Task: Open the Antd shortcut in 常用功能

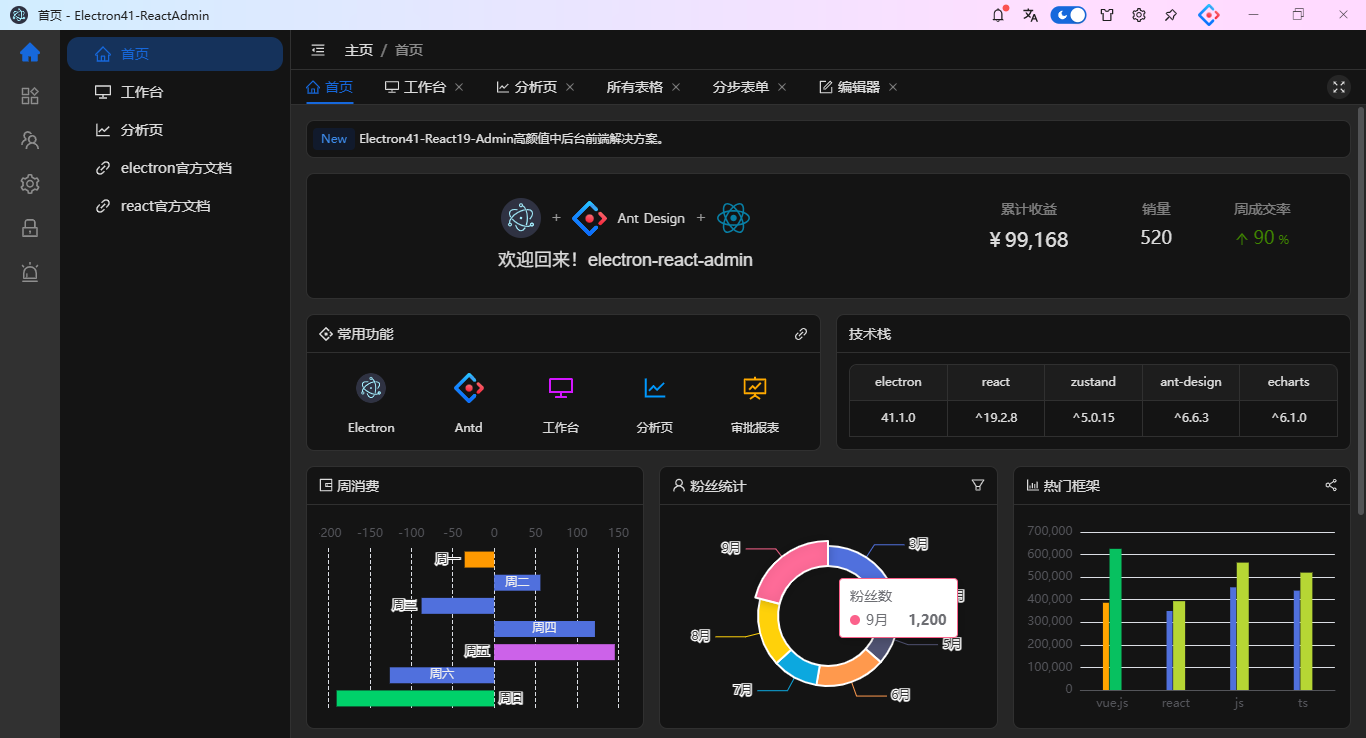Action: [469, 404]
